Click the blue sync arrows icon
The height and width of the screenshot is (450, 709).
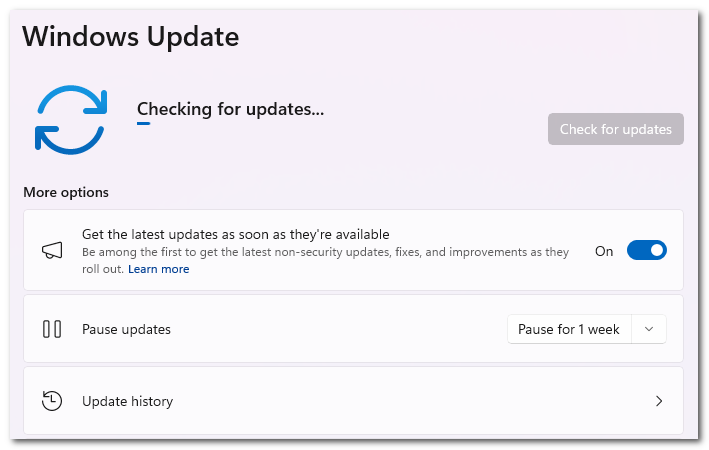click(x=71, y=120)
